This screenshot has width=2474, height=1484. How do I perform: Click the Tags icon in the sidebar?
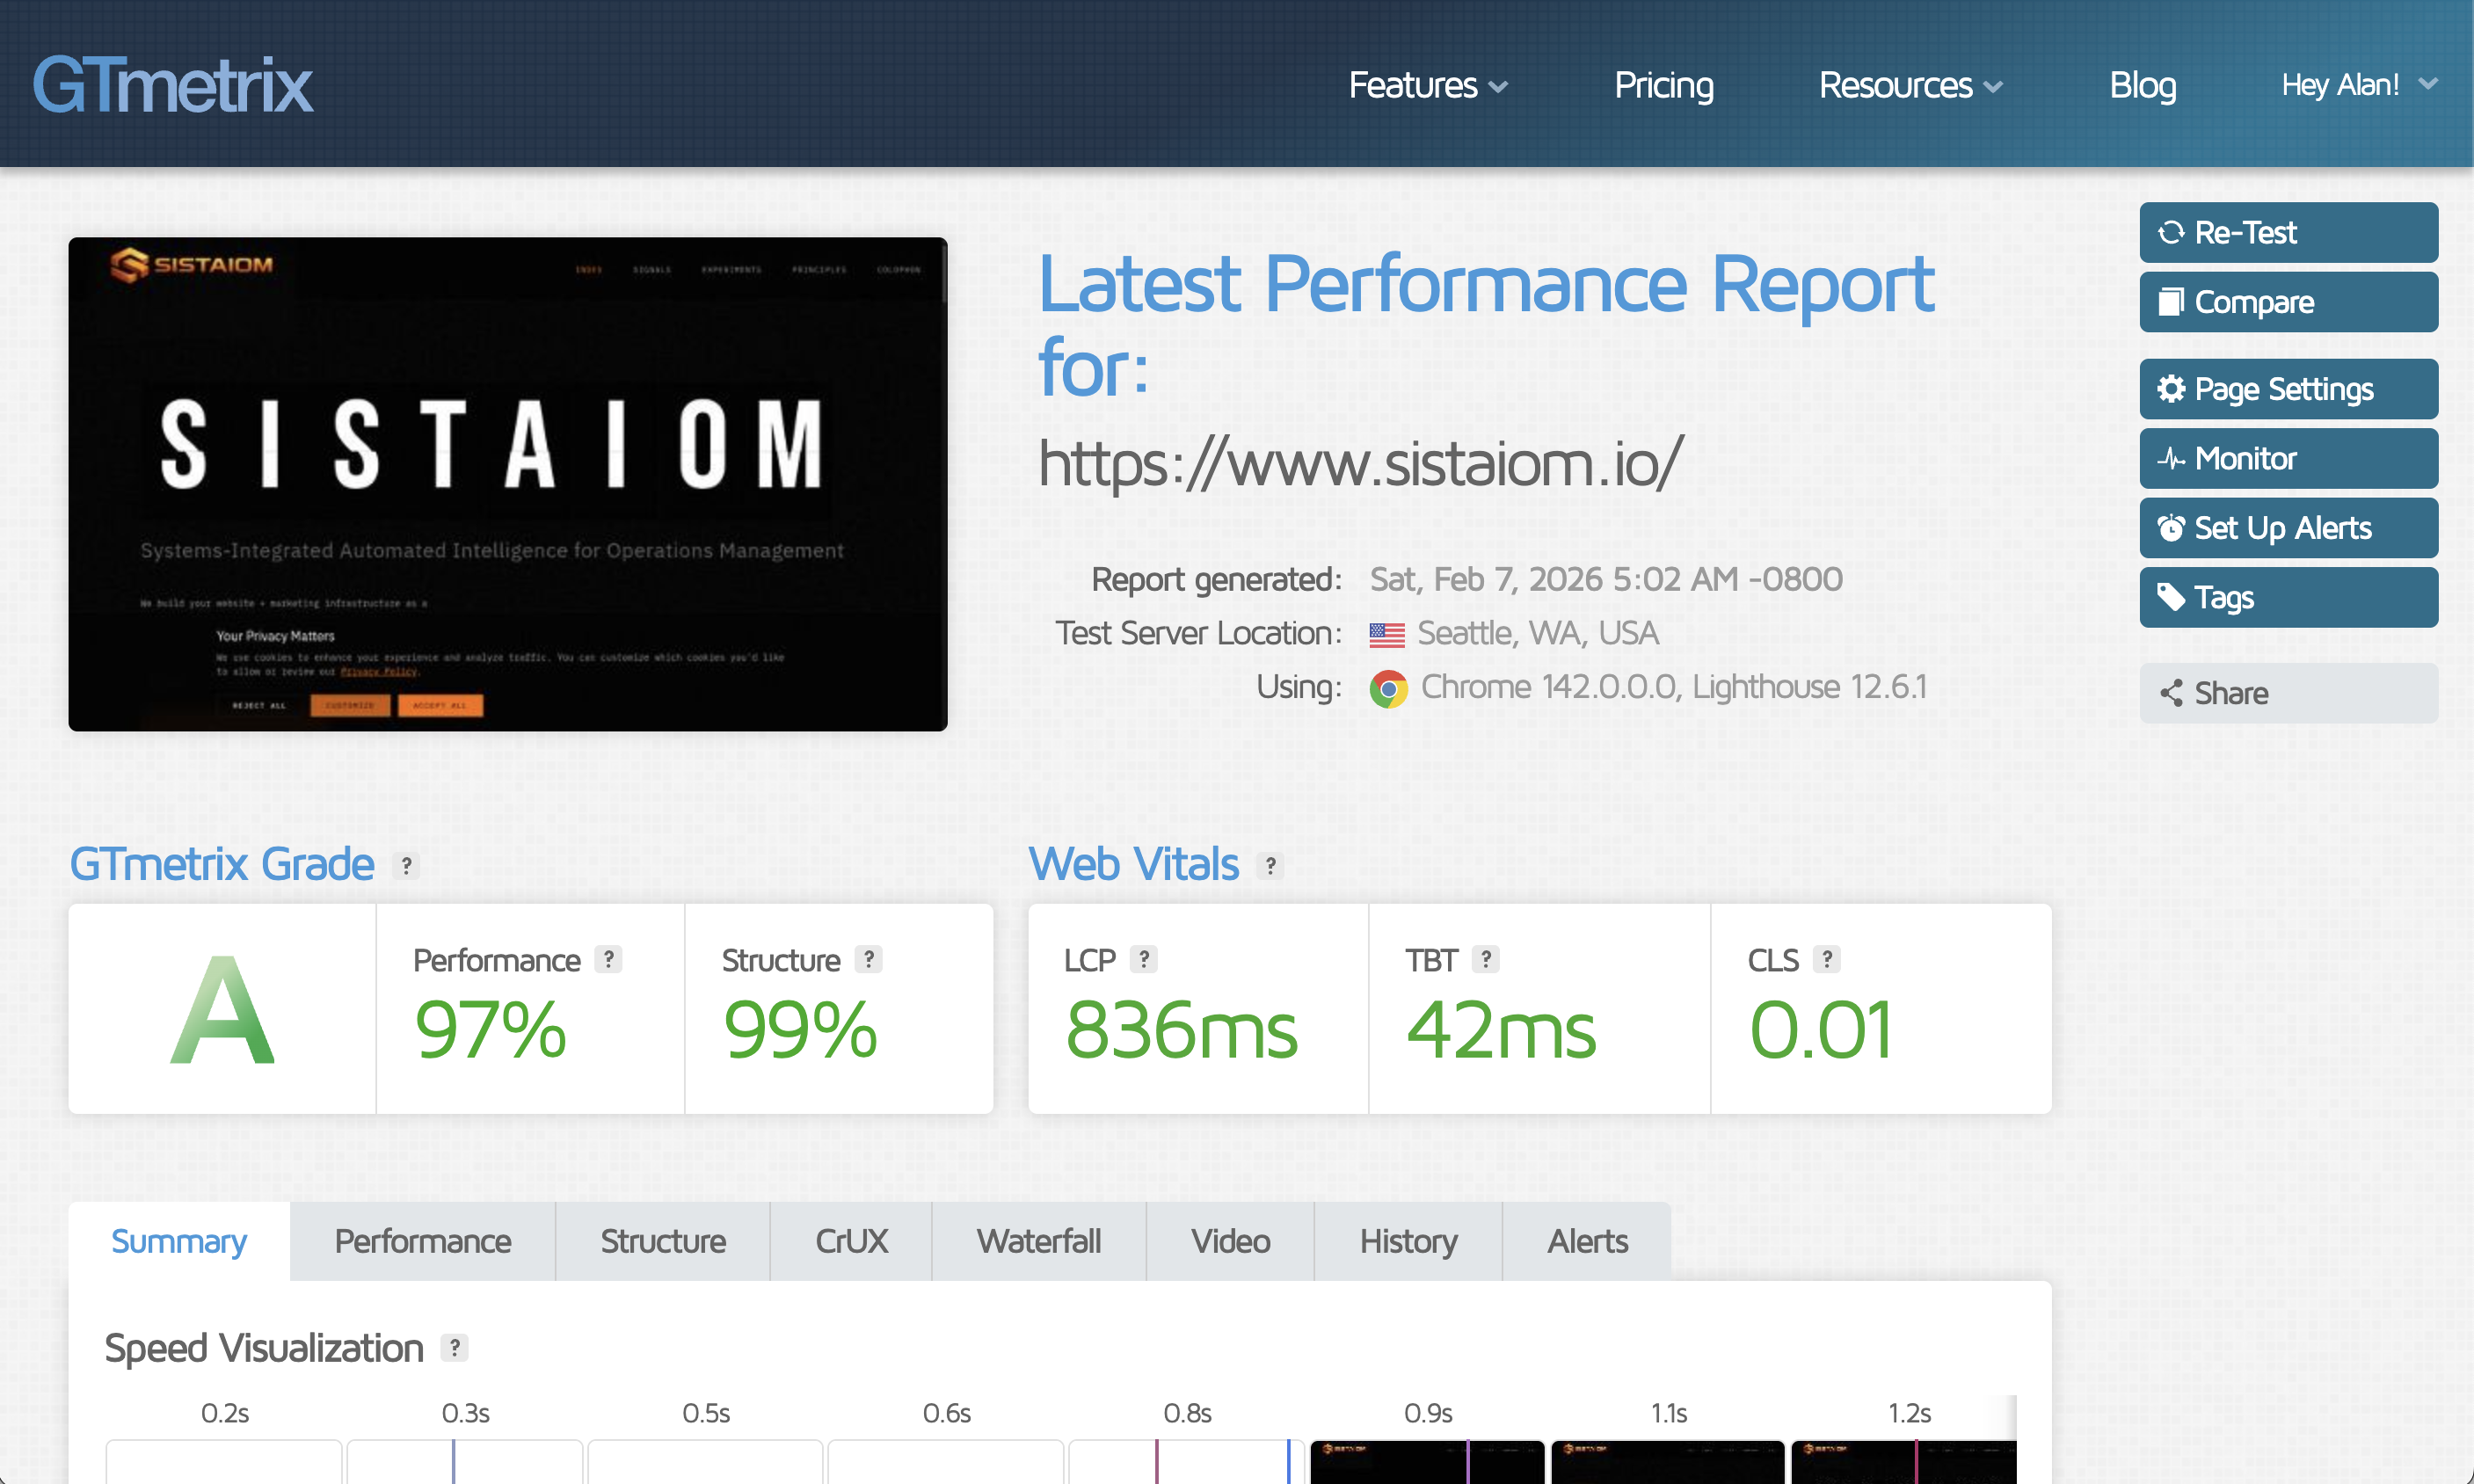point(2172,597)
